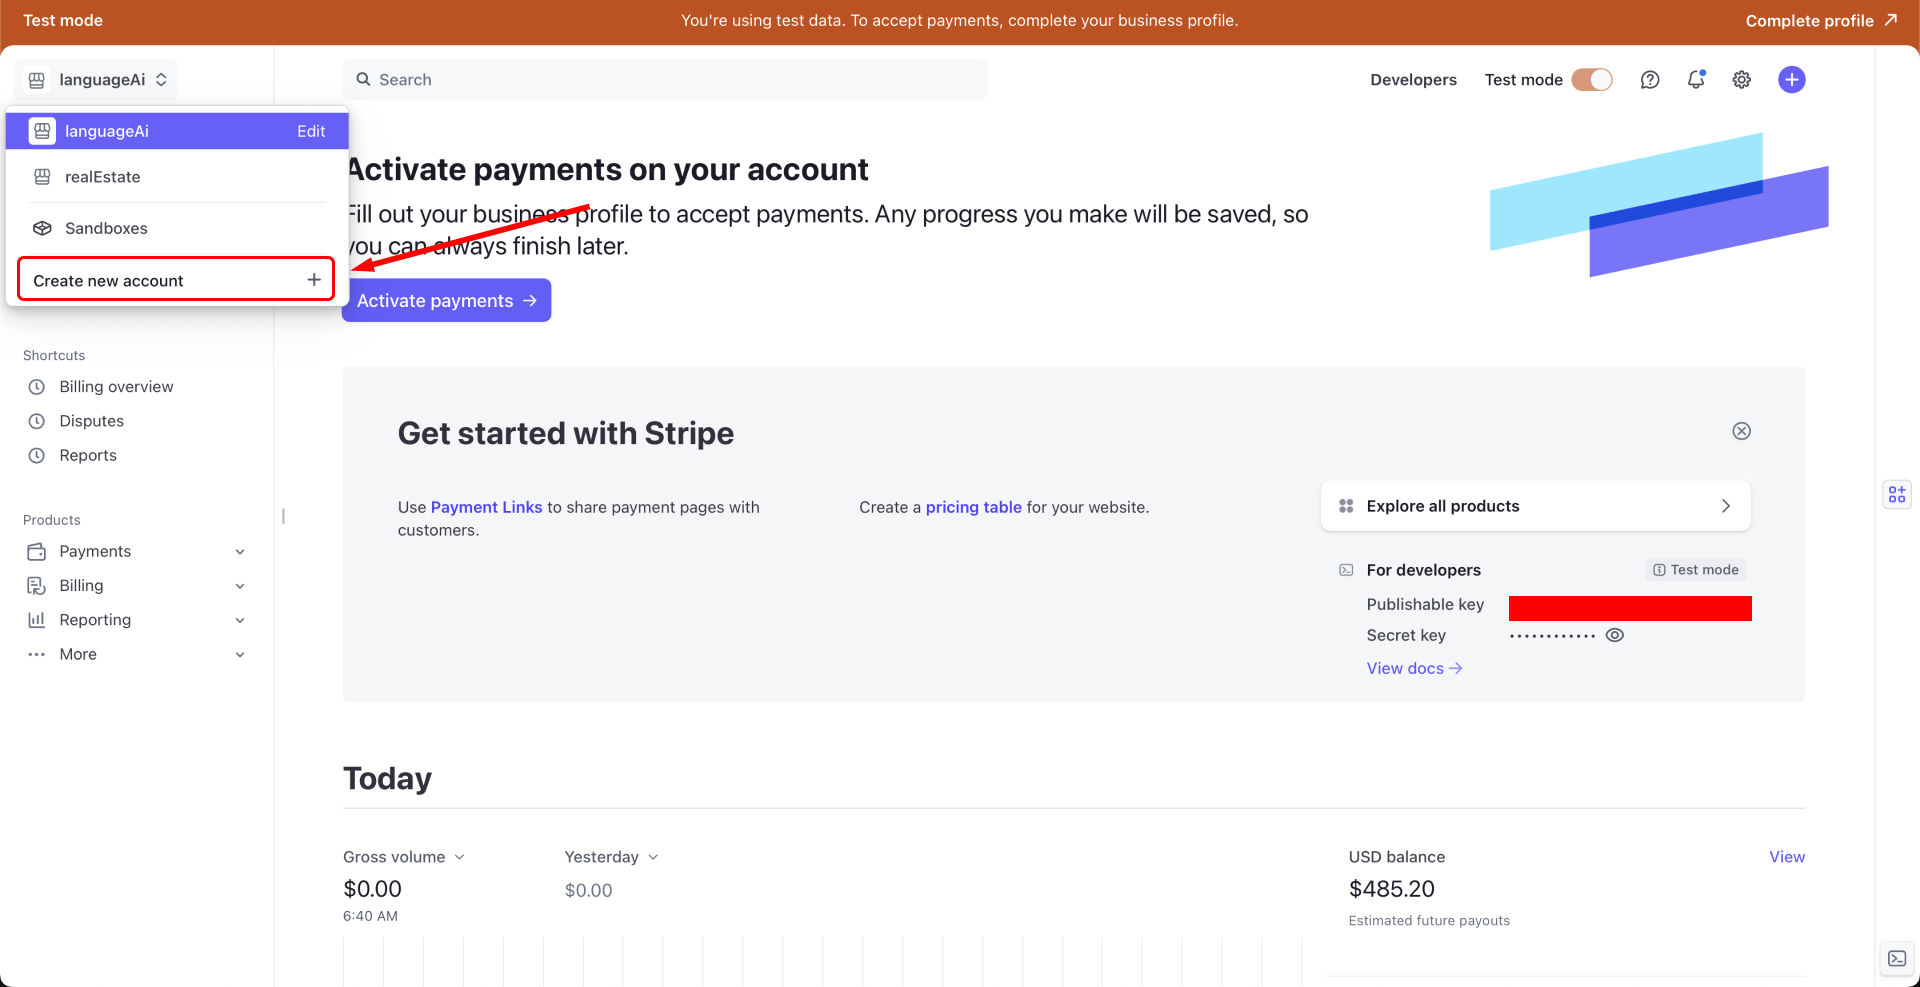Screen dimensions: 1920x987
Task: Open the Gross volume dropdown
Action: coord(404,857)
